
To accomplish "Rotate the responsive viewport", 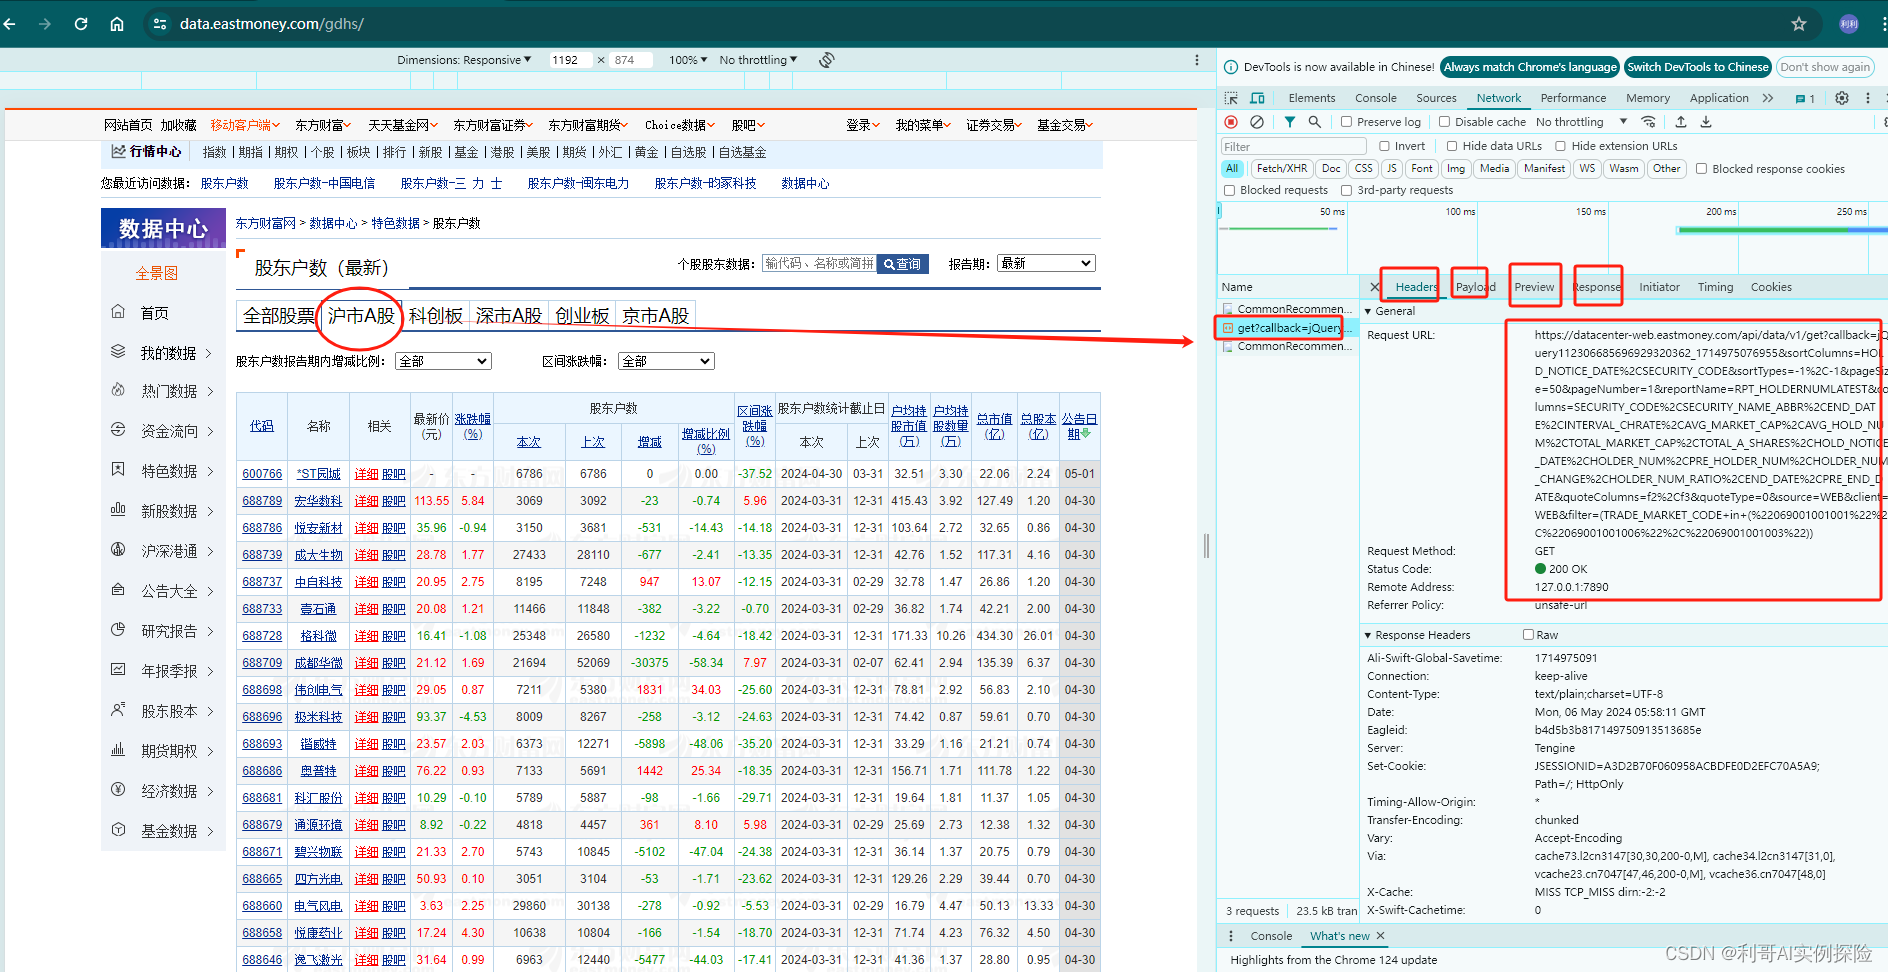I will pos(826,60).
